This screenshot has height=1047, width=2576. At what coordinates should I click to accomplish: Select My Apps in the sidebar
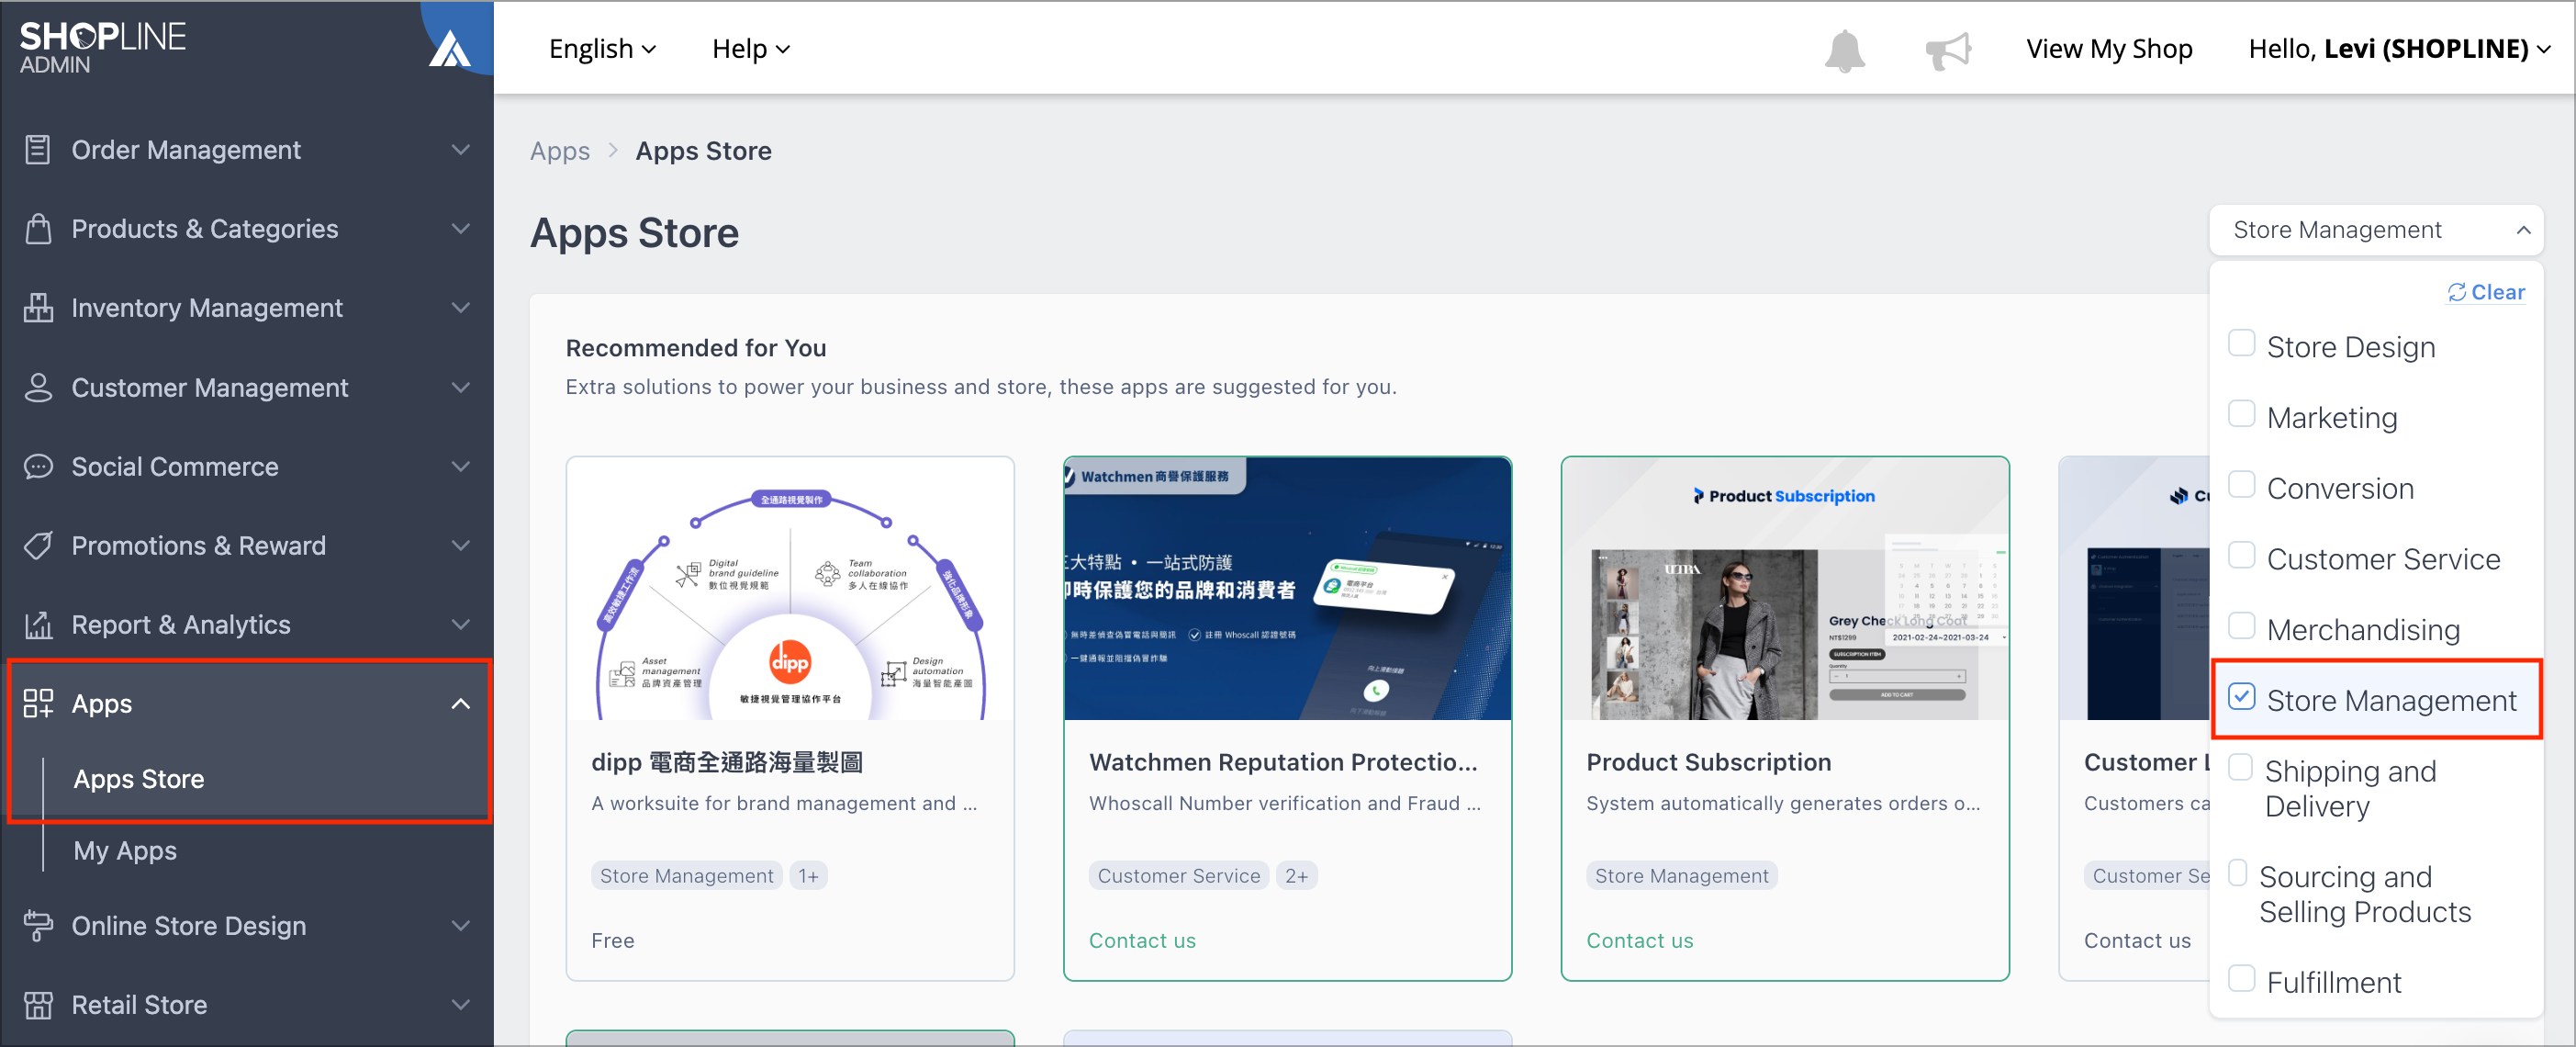[x=125, y=851]
